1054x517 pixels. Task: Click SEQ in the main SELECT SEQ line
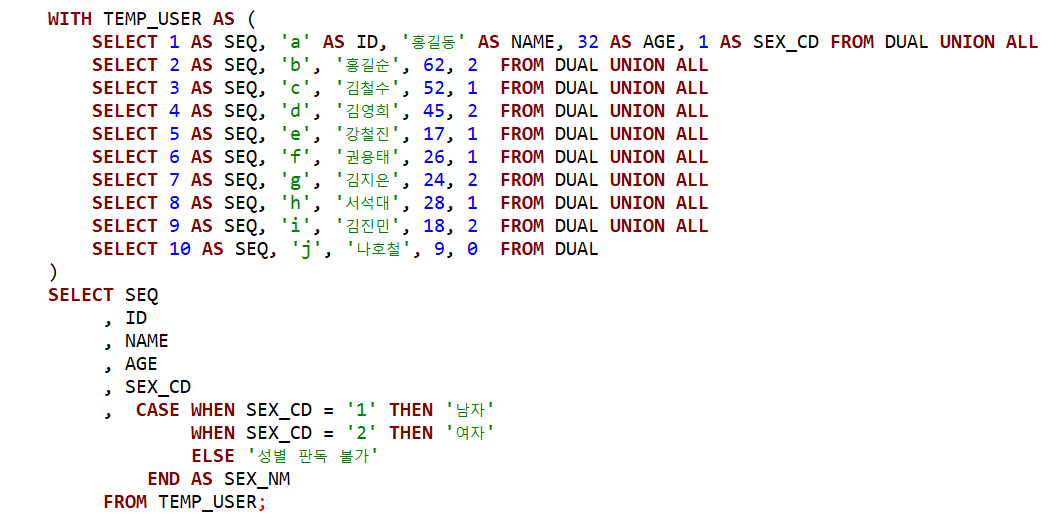[x=141, y=294]
